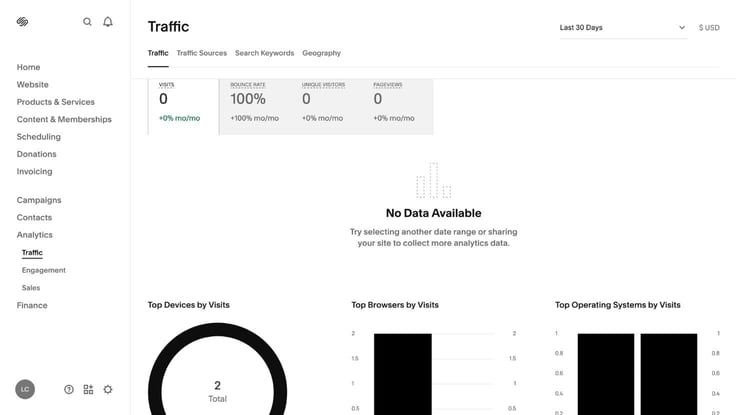Screen dimensions: 736x415
Task: Go to Home in sidebar
Action: point(28,67)
